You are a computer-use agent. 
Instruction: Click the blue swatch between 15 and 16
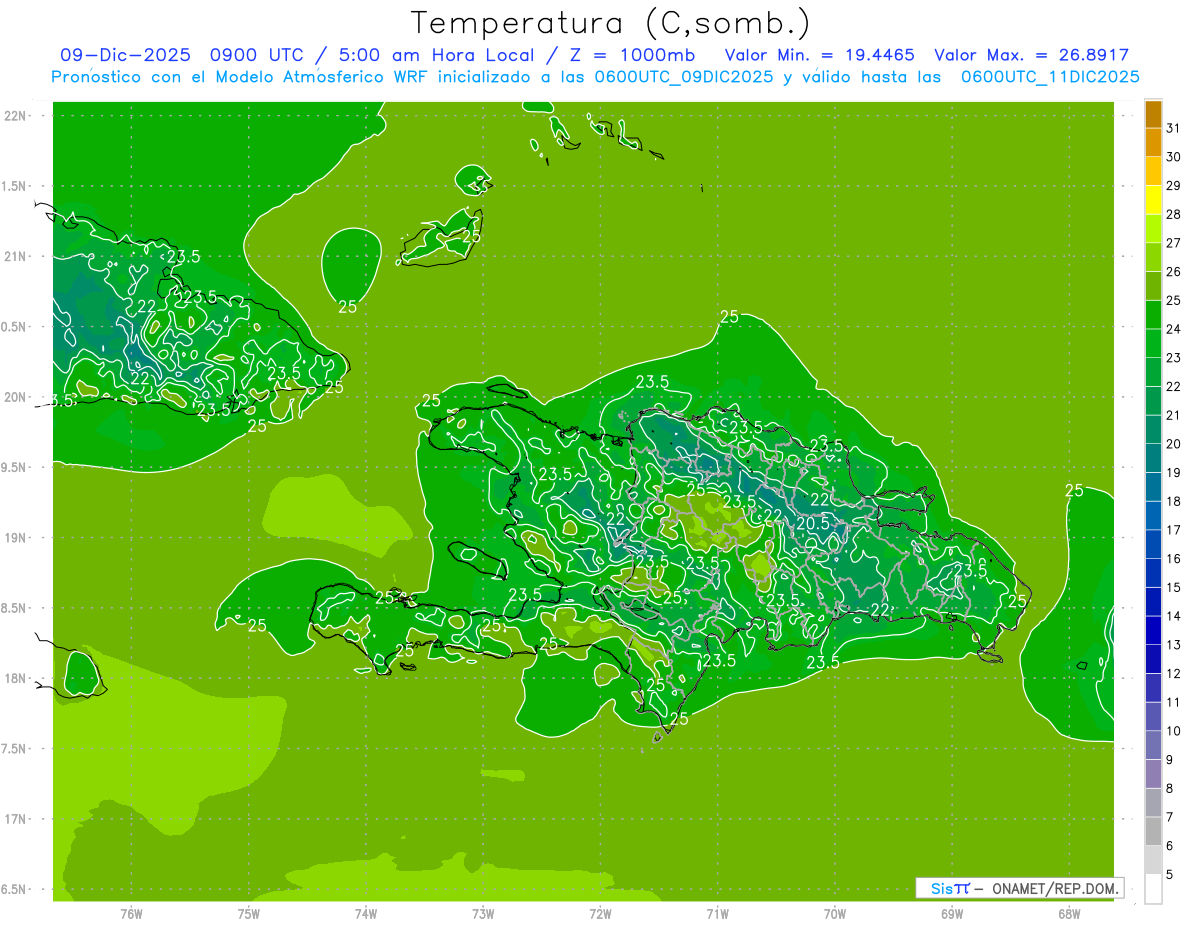(x=1153, y=574)
